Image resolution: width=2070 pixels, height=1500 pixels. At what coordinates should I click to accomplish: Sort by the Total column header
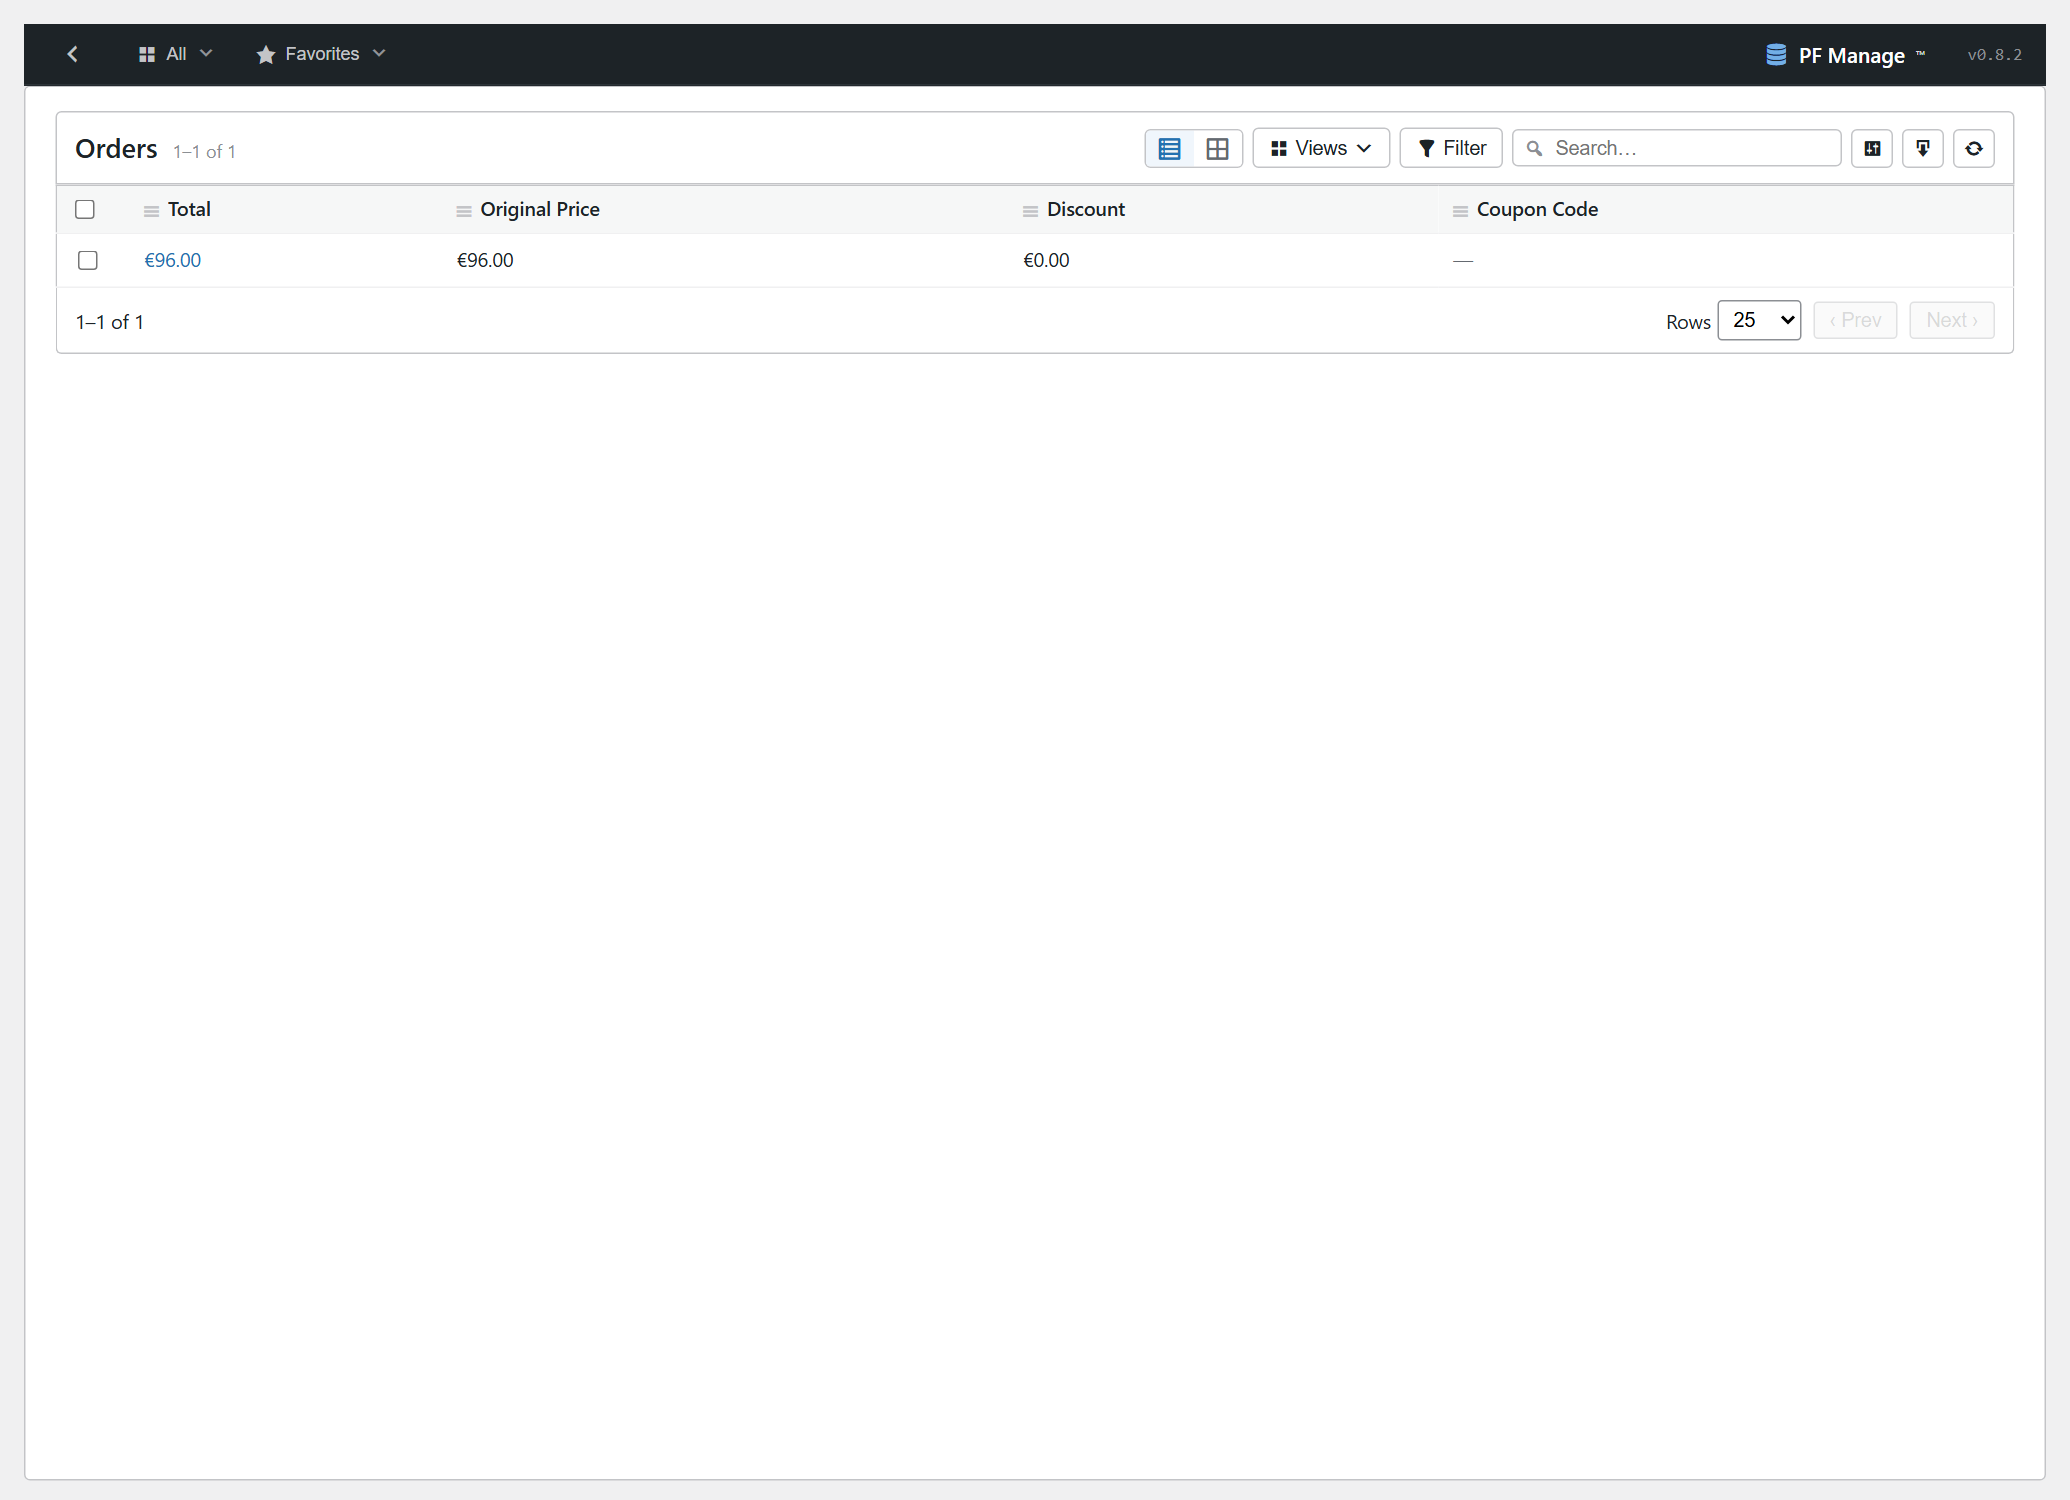click(189, 209)
